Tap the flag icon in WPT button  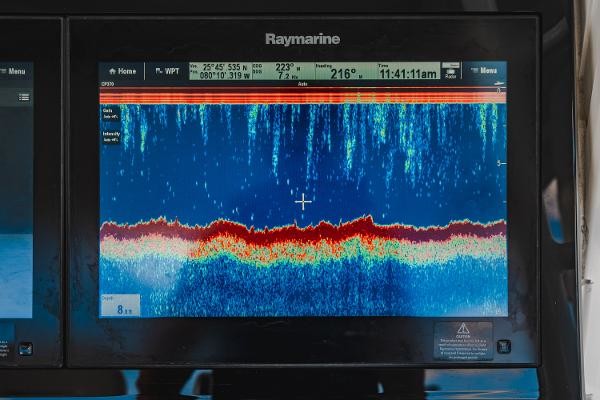point(157,71)
